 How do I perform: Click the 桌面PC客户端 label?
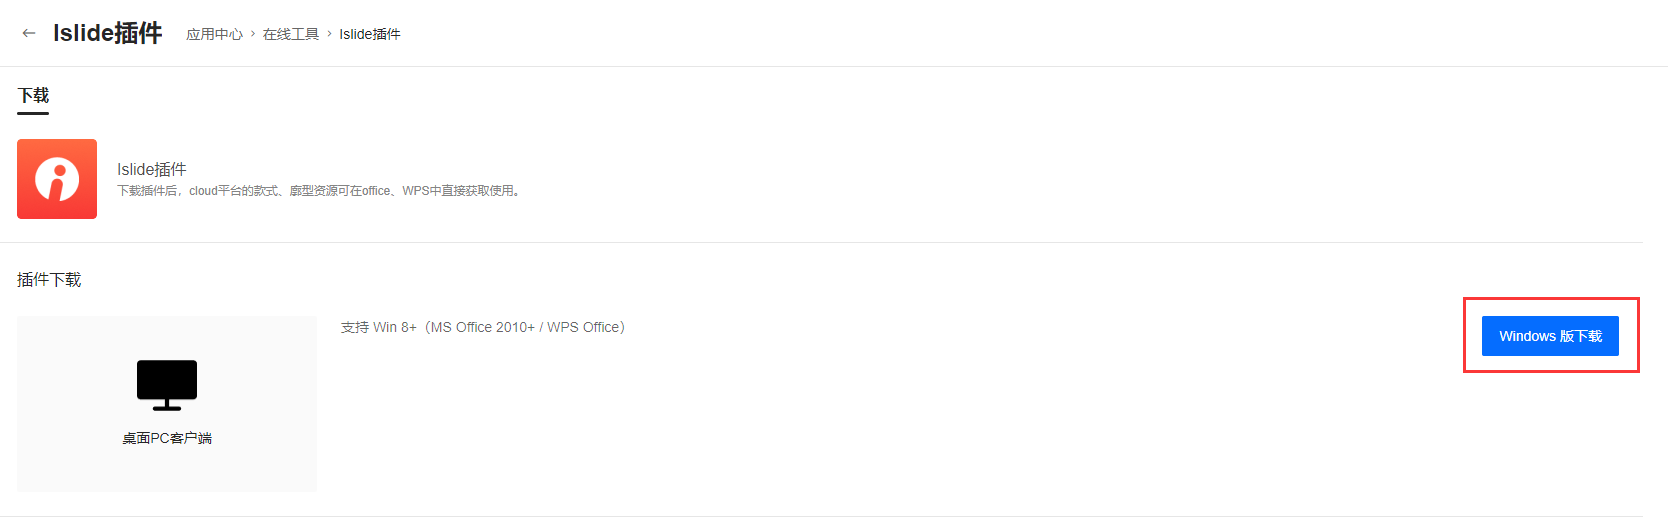pos(167,438)
